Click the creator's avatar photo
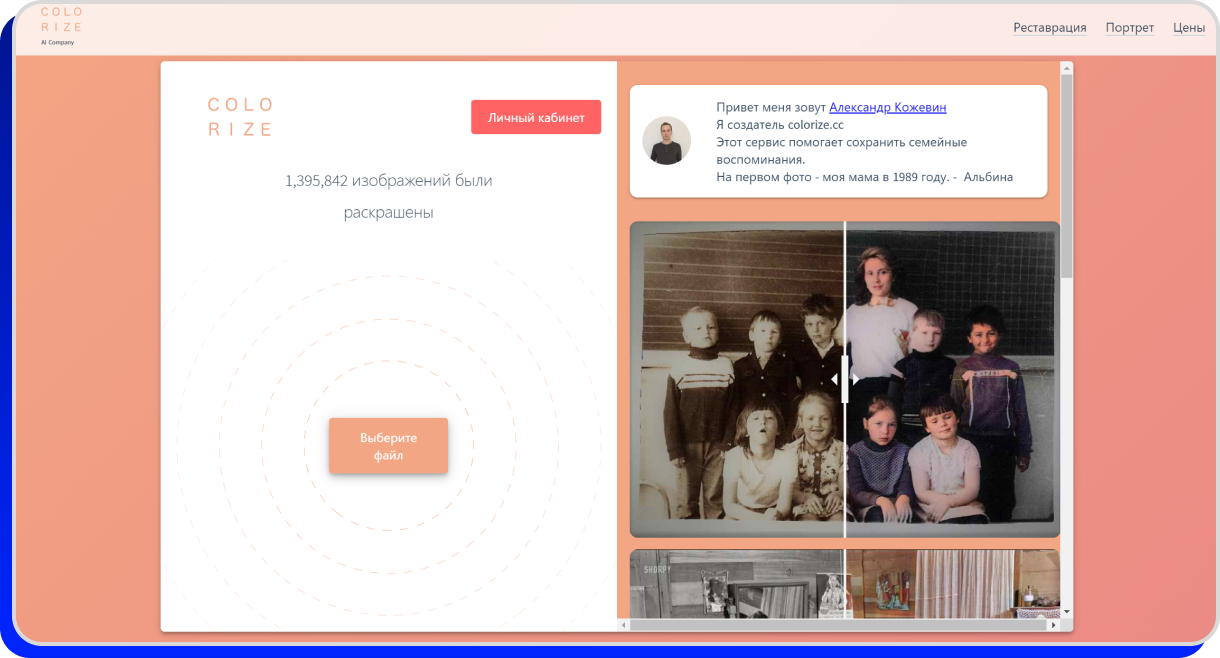 (x=666, y=141)
